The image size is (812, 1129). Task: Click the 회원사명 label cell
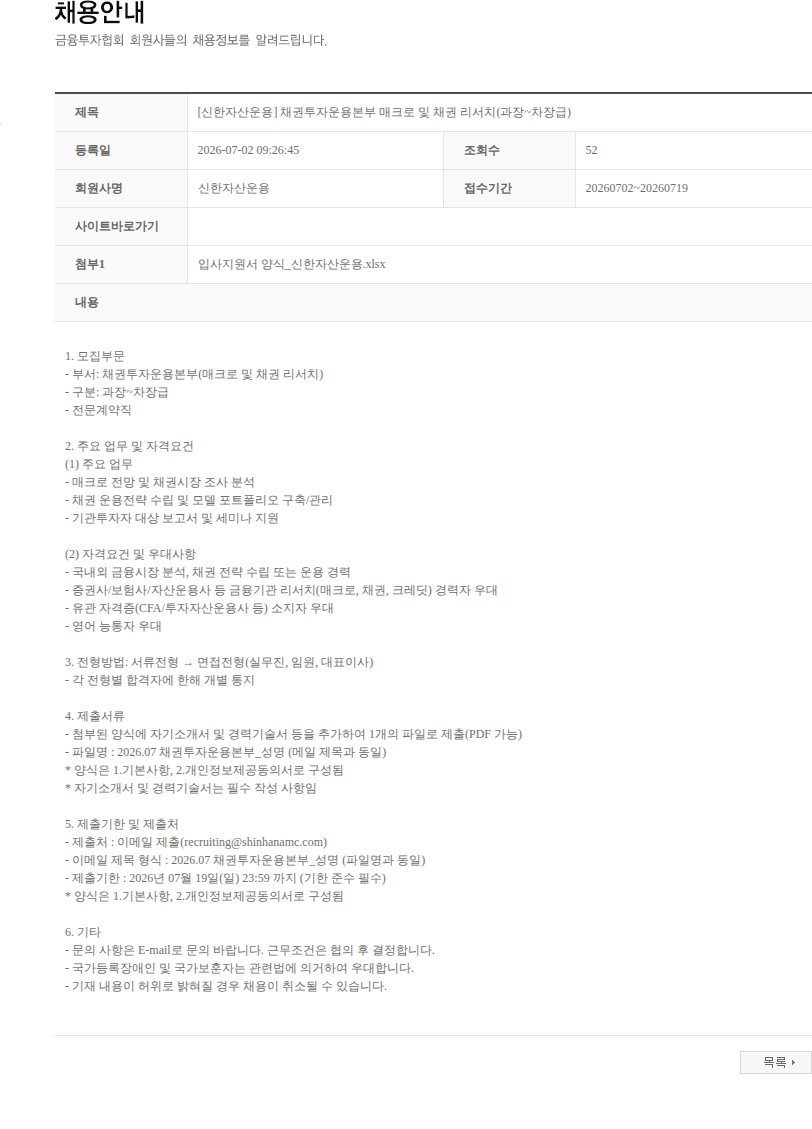pos(121,189)
